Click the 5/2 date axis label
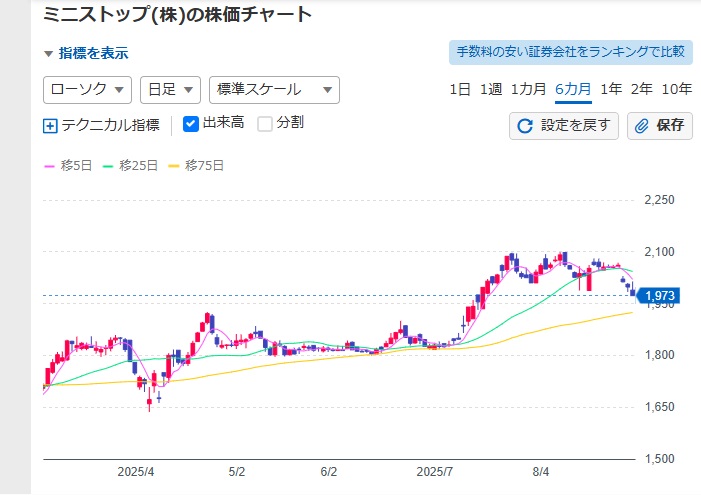 (237, 472)
